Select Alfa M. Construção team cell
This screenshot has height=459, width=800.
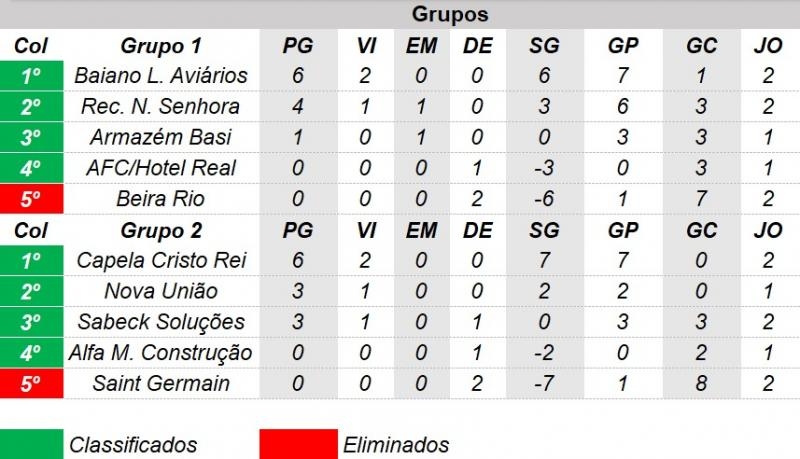(161, 352)
